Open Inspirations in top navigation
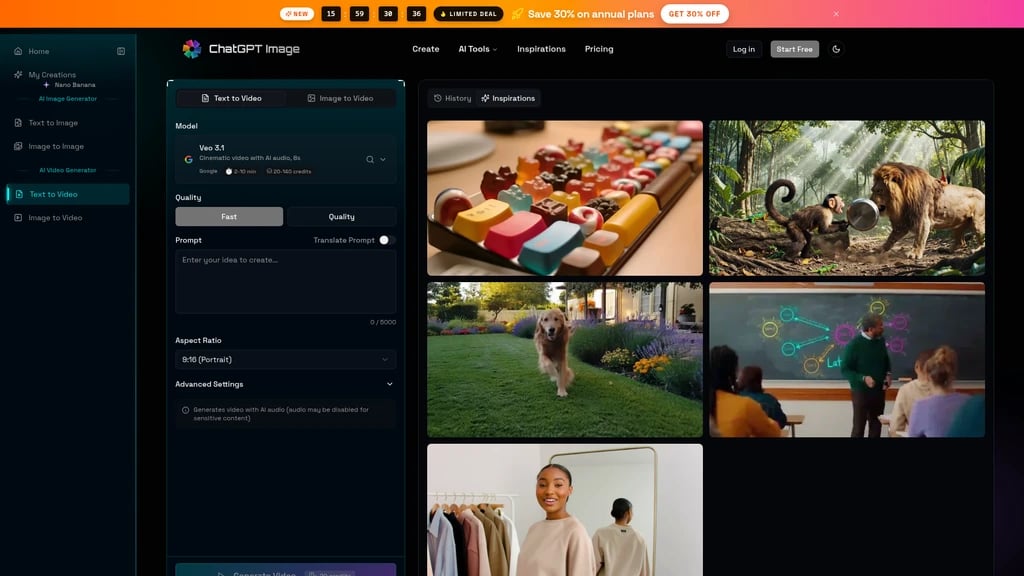 [541, 49]
